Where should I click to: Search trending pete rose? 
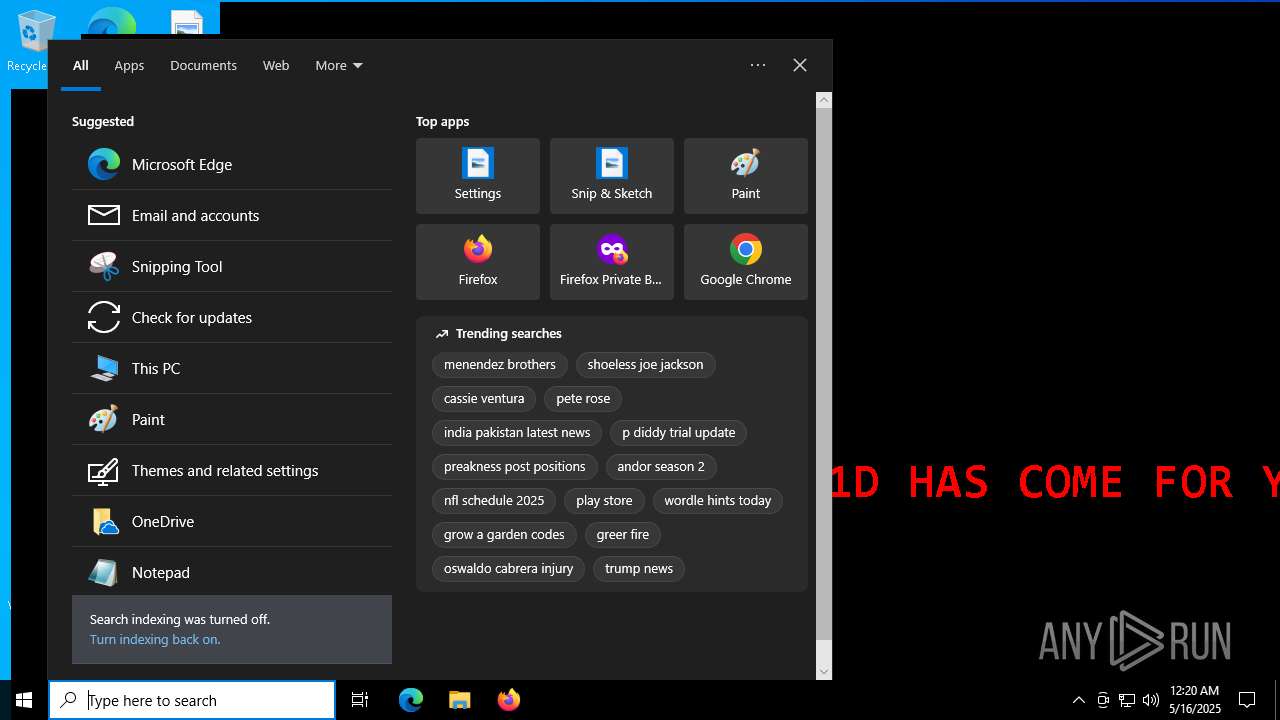pyautogui.click(x=583, y=399)
